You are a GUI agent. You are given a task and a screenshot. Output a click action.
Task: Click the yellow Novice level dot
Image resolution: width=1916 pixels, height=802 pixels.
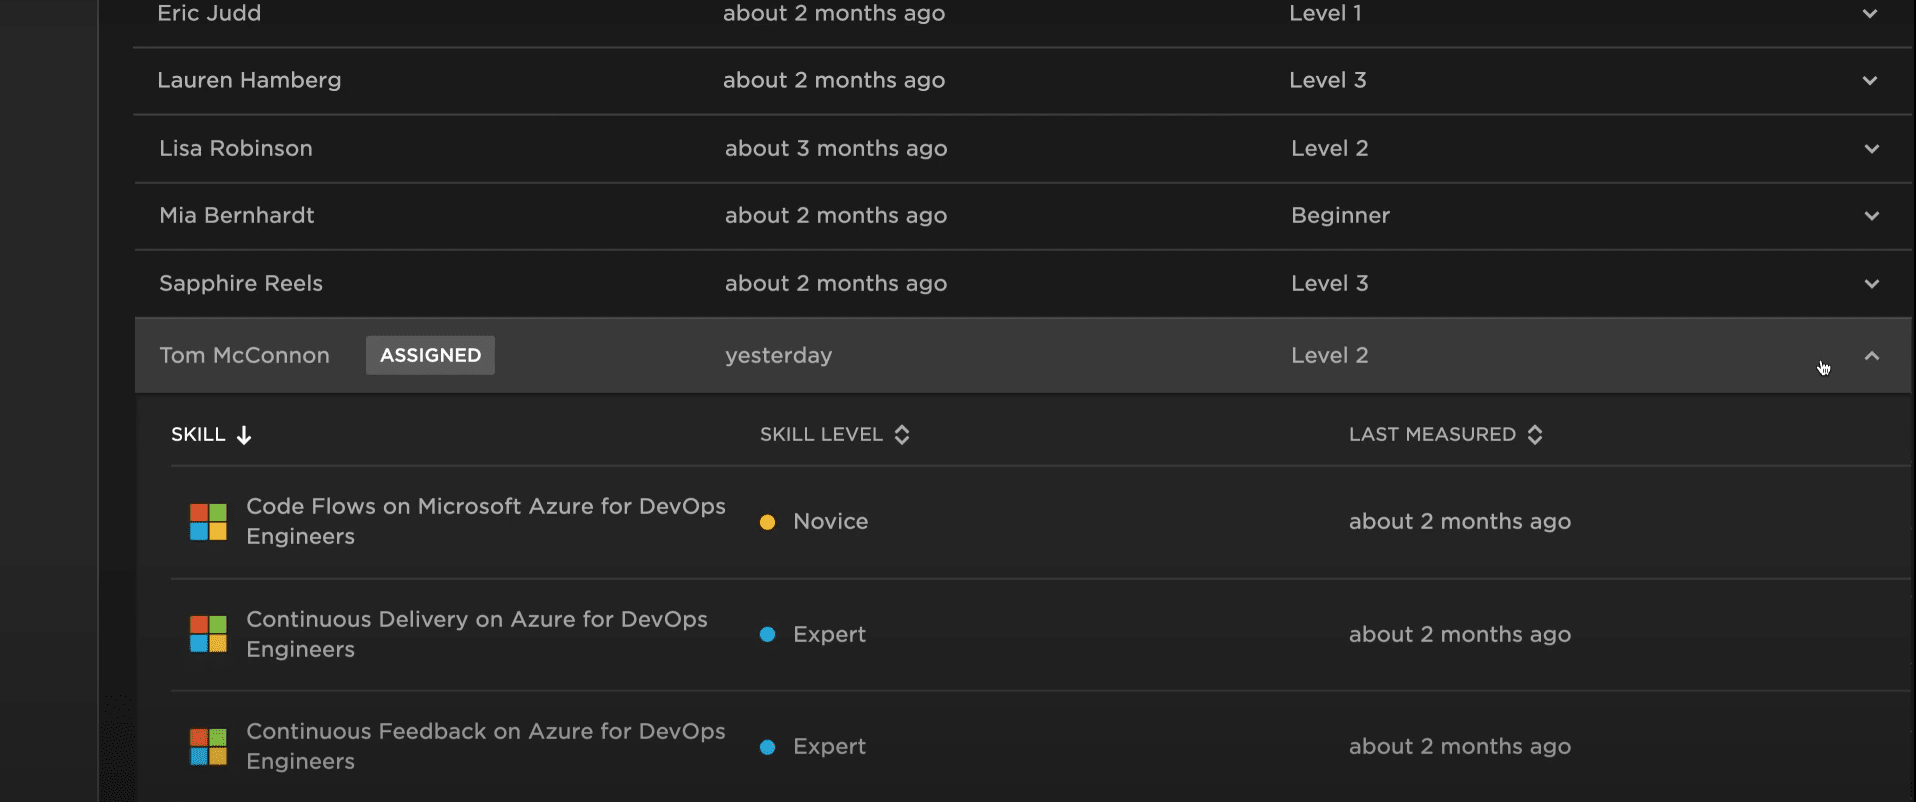pyautogui.click(x=767, y=522)
